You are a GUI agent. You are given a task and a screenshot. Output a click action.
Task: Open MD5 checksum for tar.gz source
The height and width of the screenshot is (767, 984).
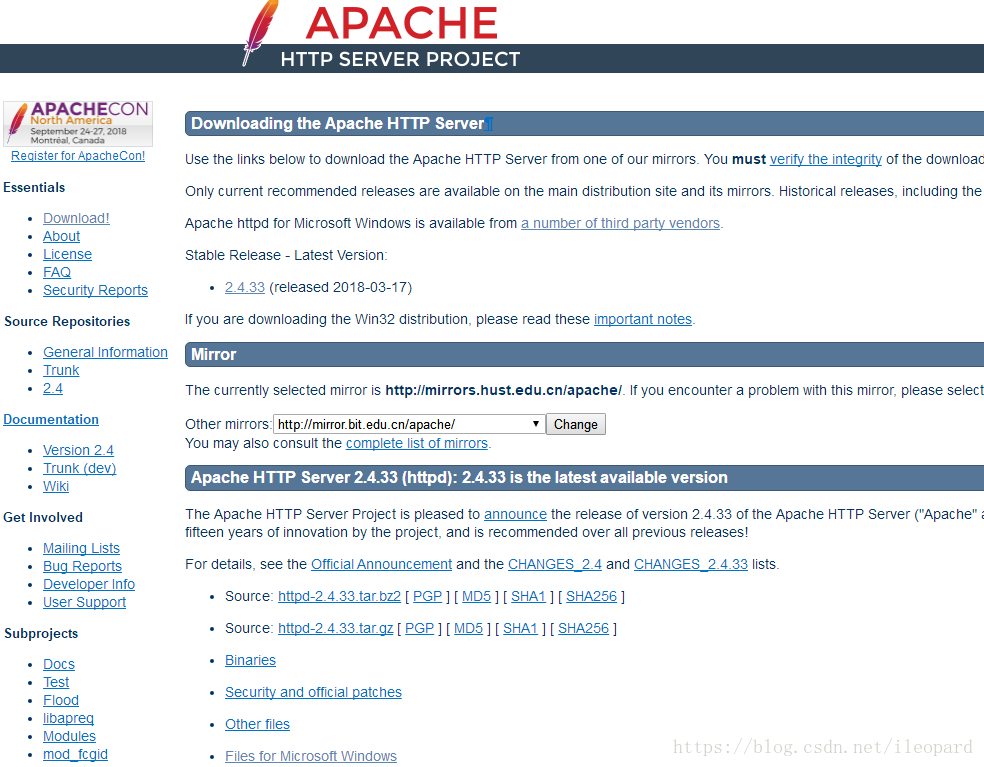tap(468, 628)
